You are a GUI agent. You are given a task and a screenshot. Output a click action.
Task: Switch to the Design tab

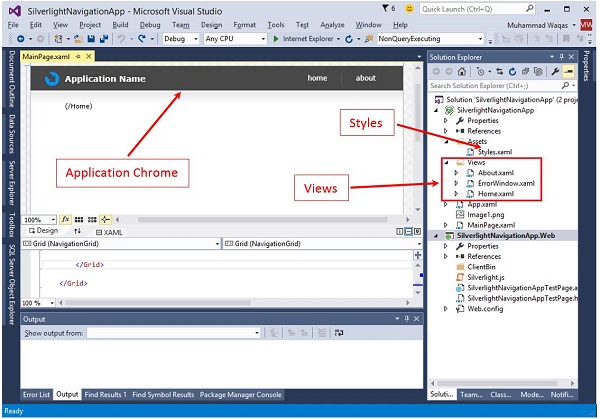click(x=43, y=231)
